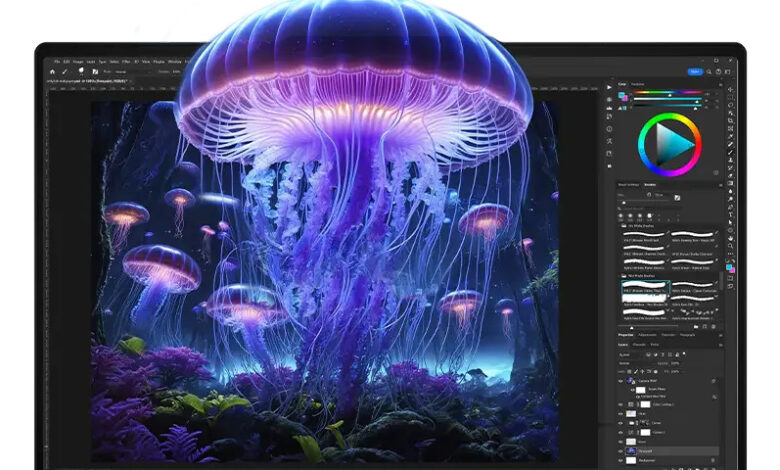Create a new brush group folder icon

pos(696,327)
